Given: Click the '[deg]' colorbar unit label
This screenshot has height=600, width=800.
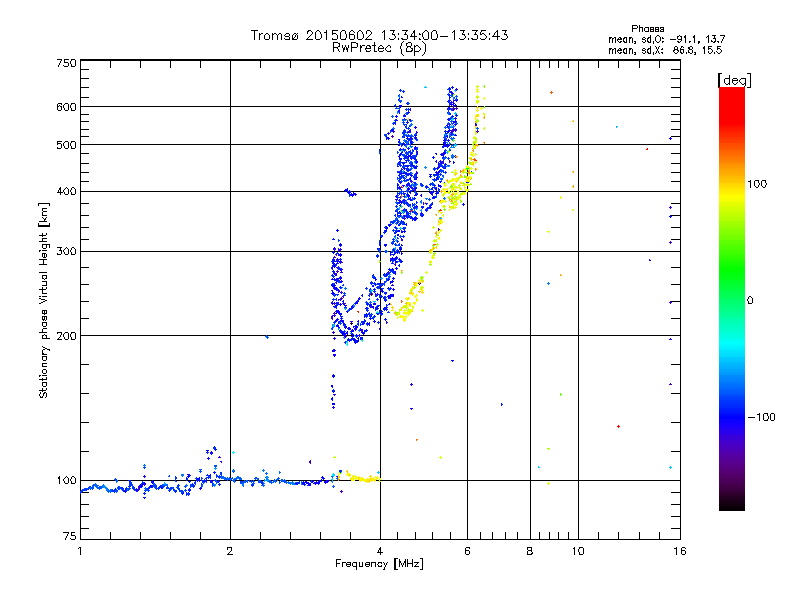Looking at the screenshot, I should point(734,80).
